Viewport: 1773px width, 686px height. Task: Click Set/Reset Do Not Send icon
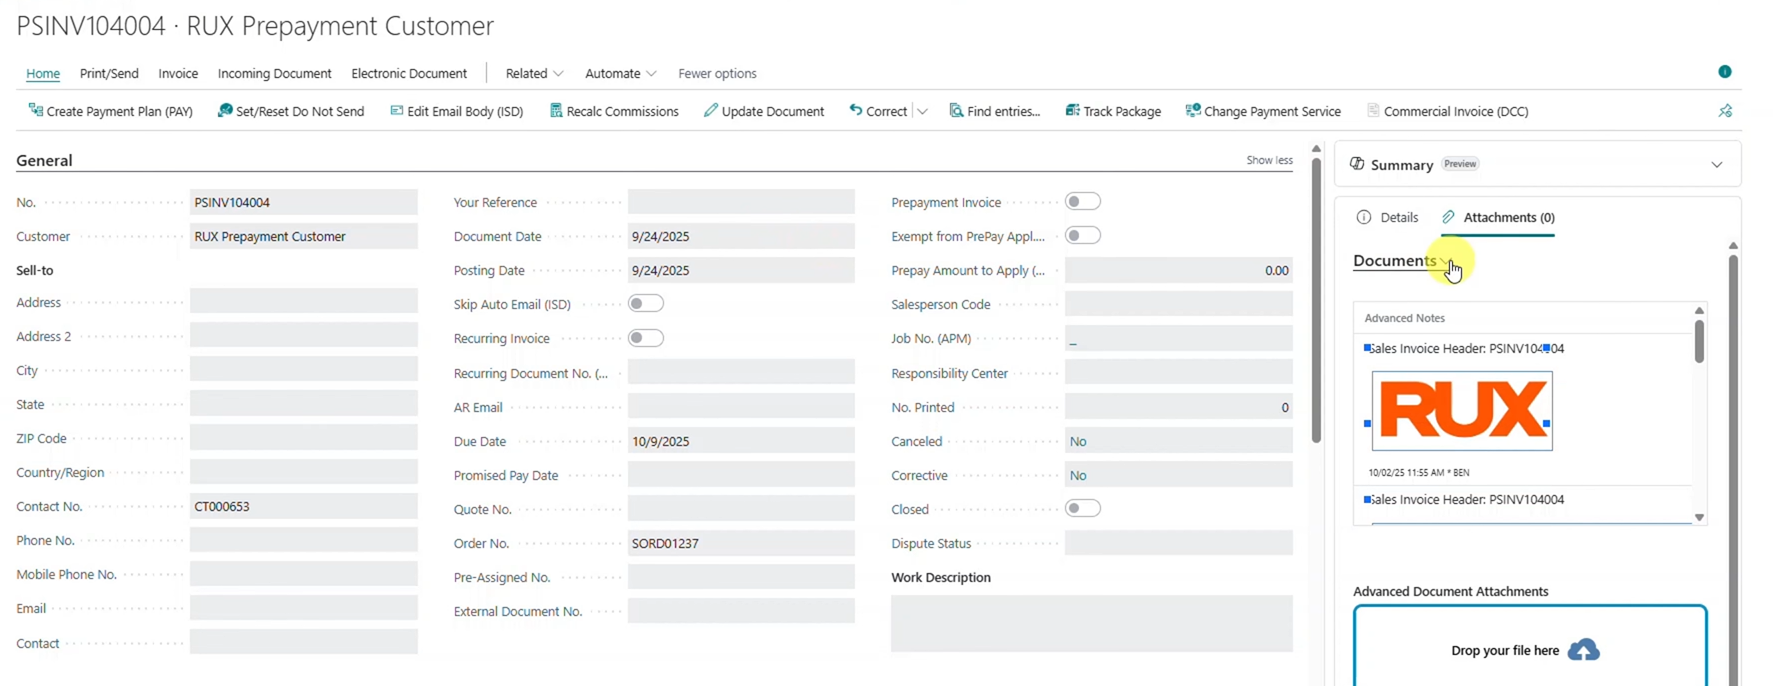225,110
